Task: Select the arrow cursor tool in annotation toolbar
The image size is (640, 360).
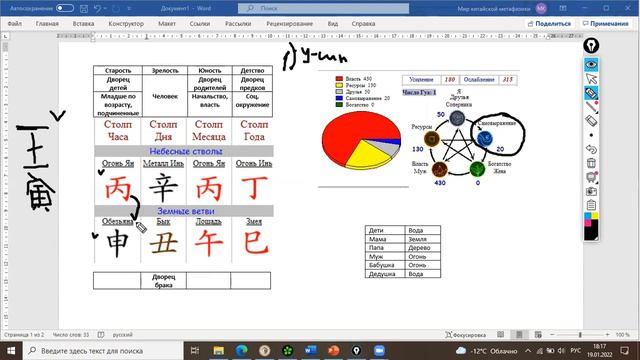Action: point(591,79)
